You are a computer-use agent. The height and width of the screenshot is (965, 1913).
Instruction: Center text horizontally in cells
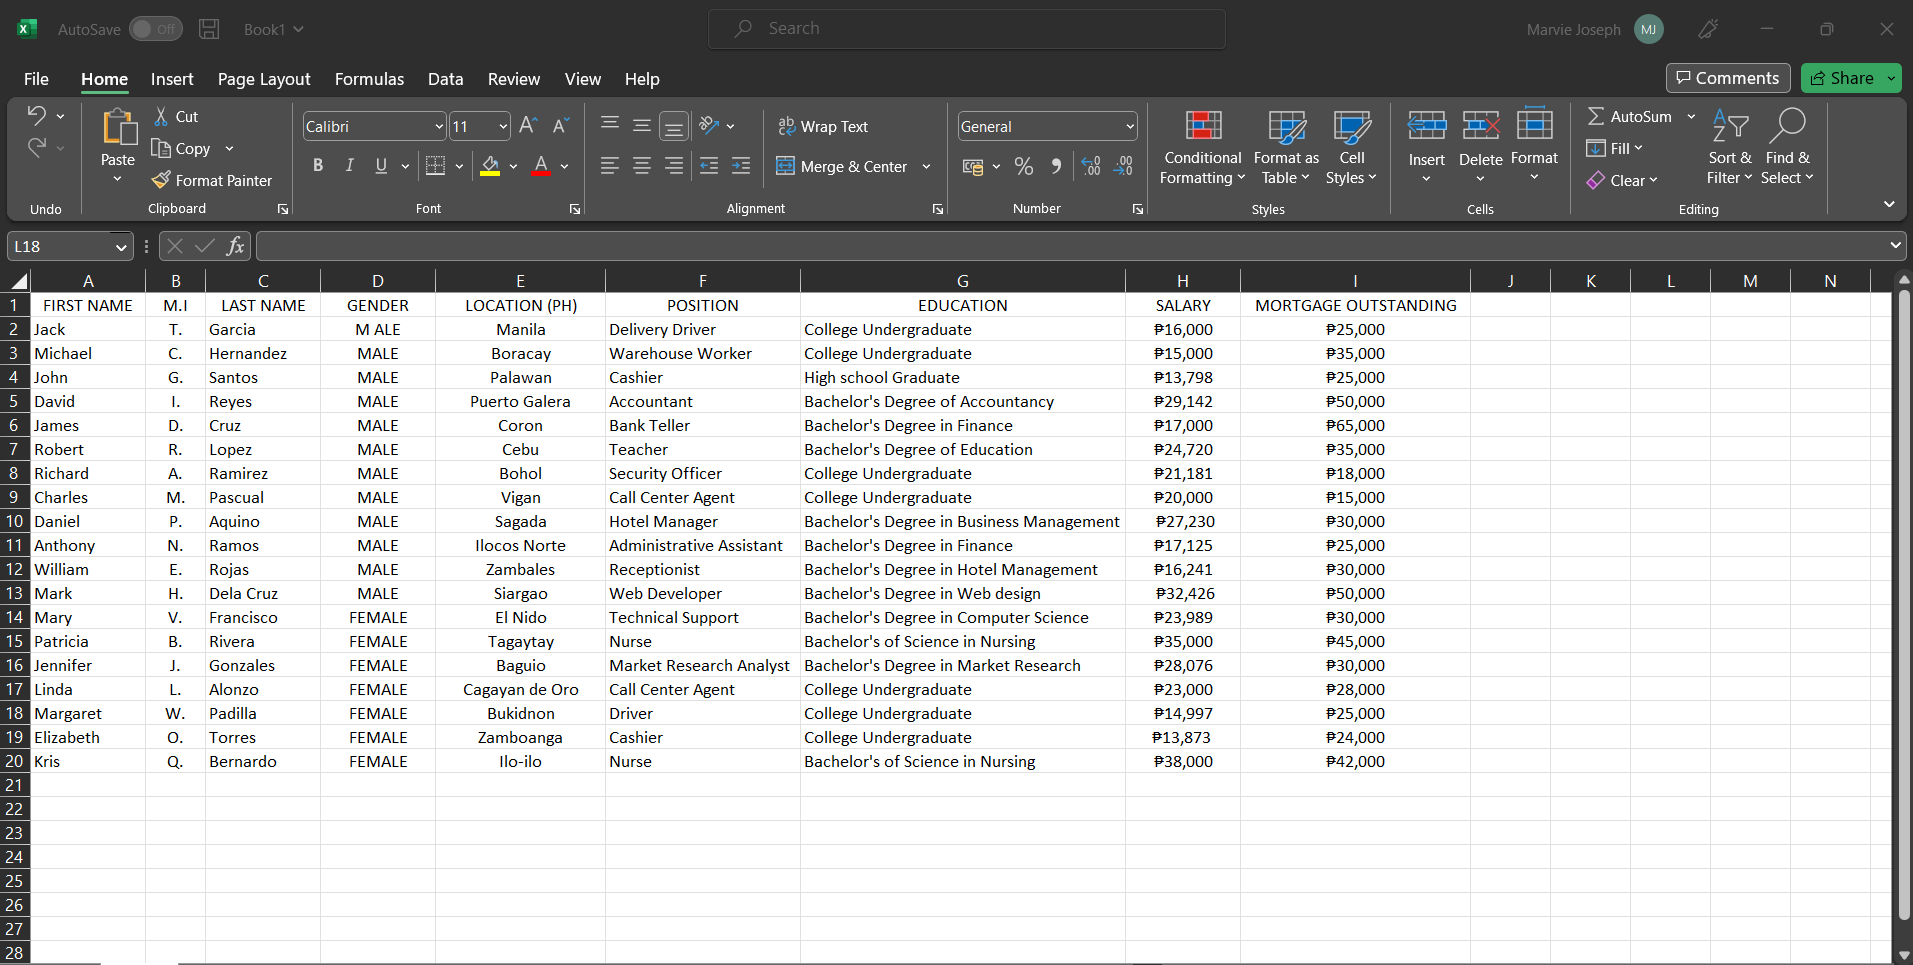642,166
